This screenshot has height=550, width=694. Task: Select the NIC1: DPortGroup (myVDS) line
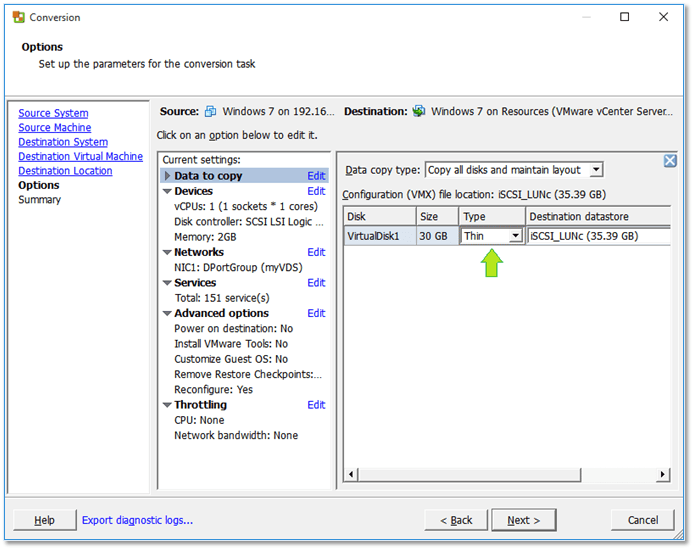tap(239, 268)
